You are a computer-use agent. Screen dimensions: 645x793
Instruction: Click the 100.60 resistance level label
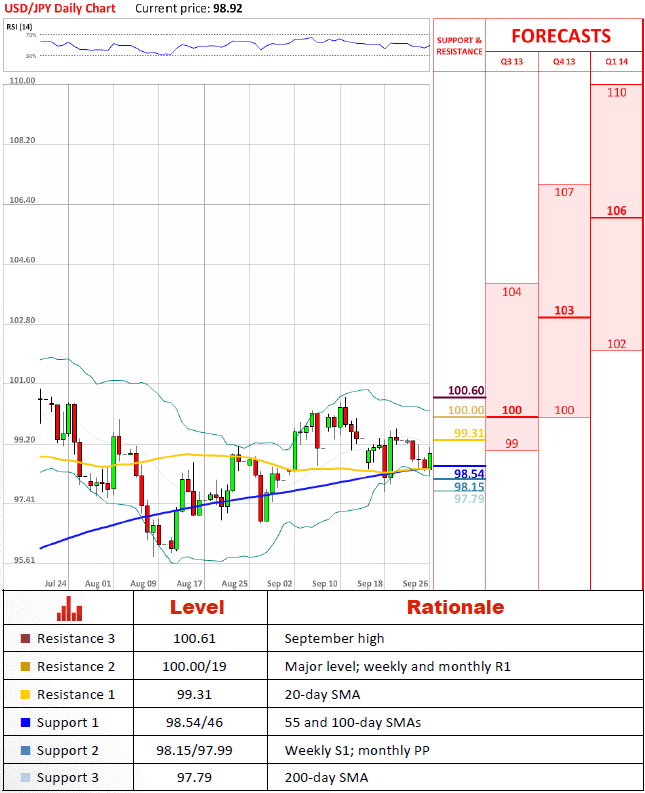point(466,390)
